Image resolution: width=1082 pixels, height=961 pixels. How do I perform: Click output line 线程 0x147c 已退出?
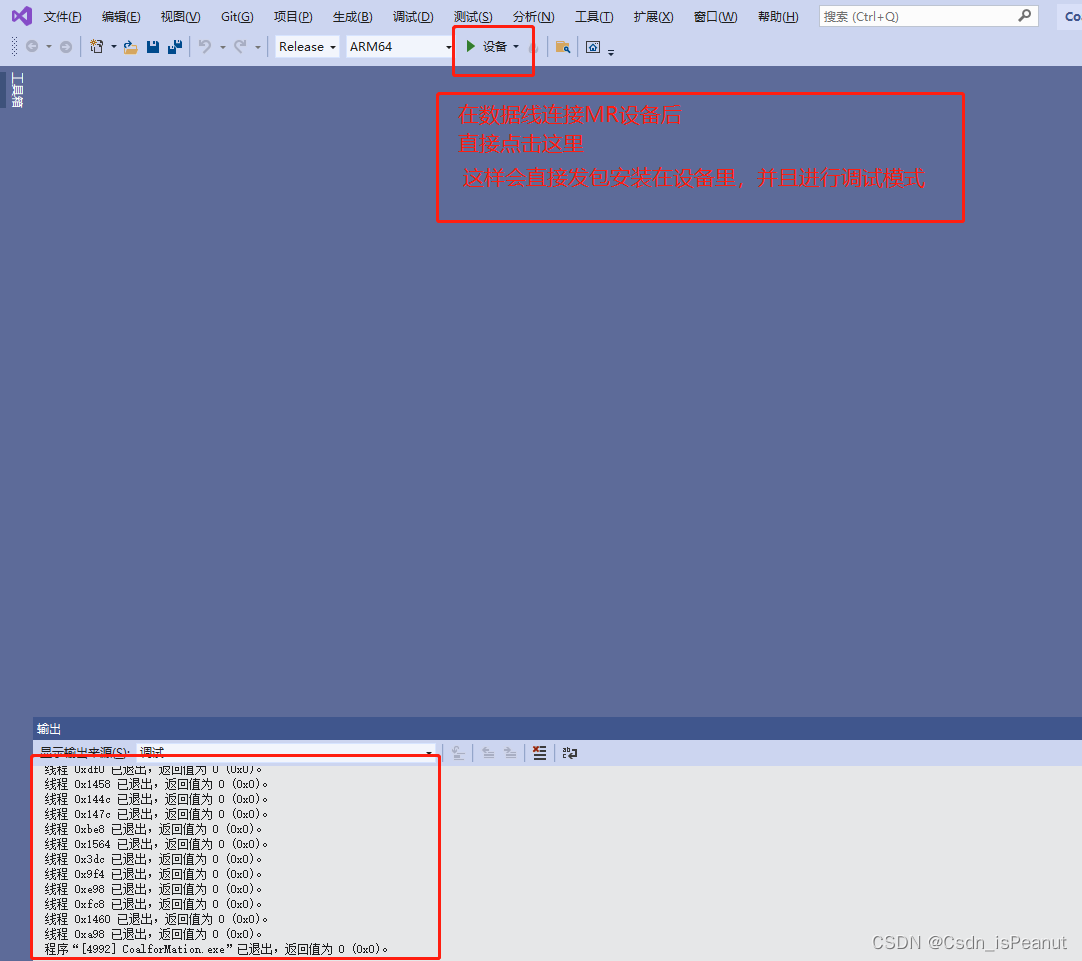[156, 814]
